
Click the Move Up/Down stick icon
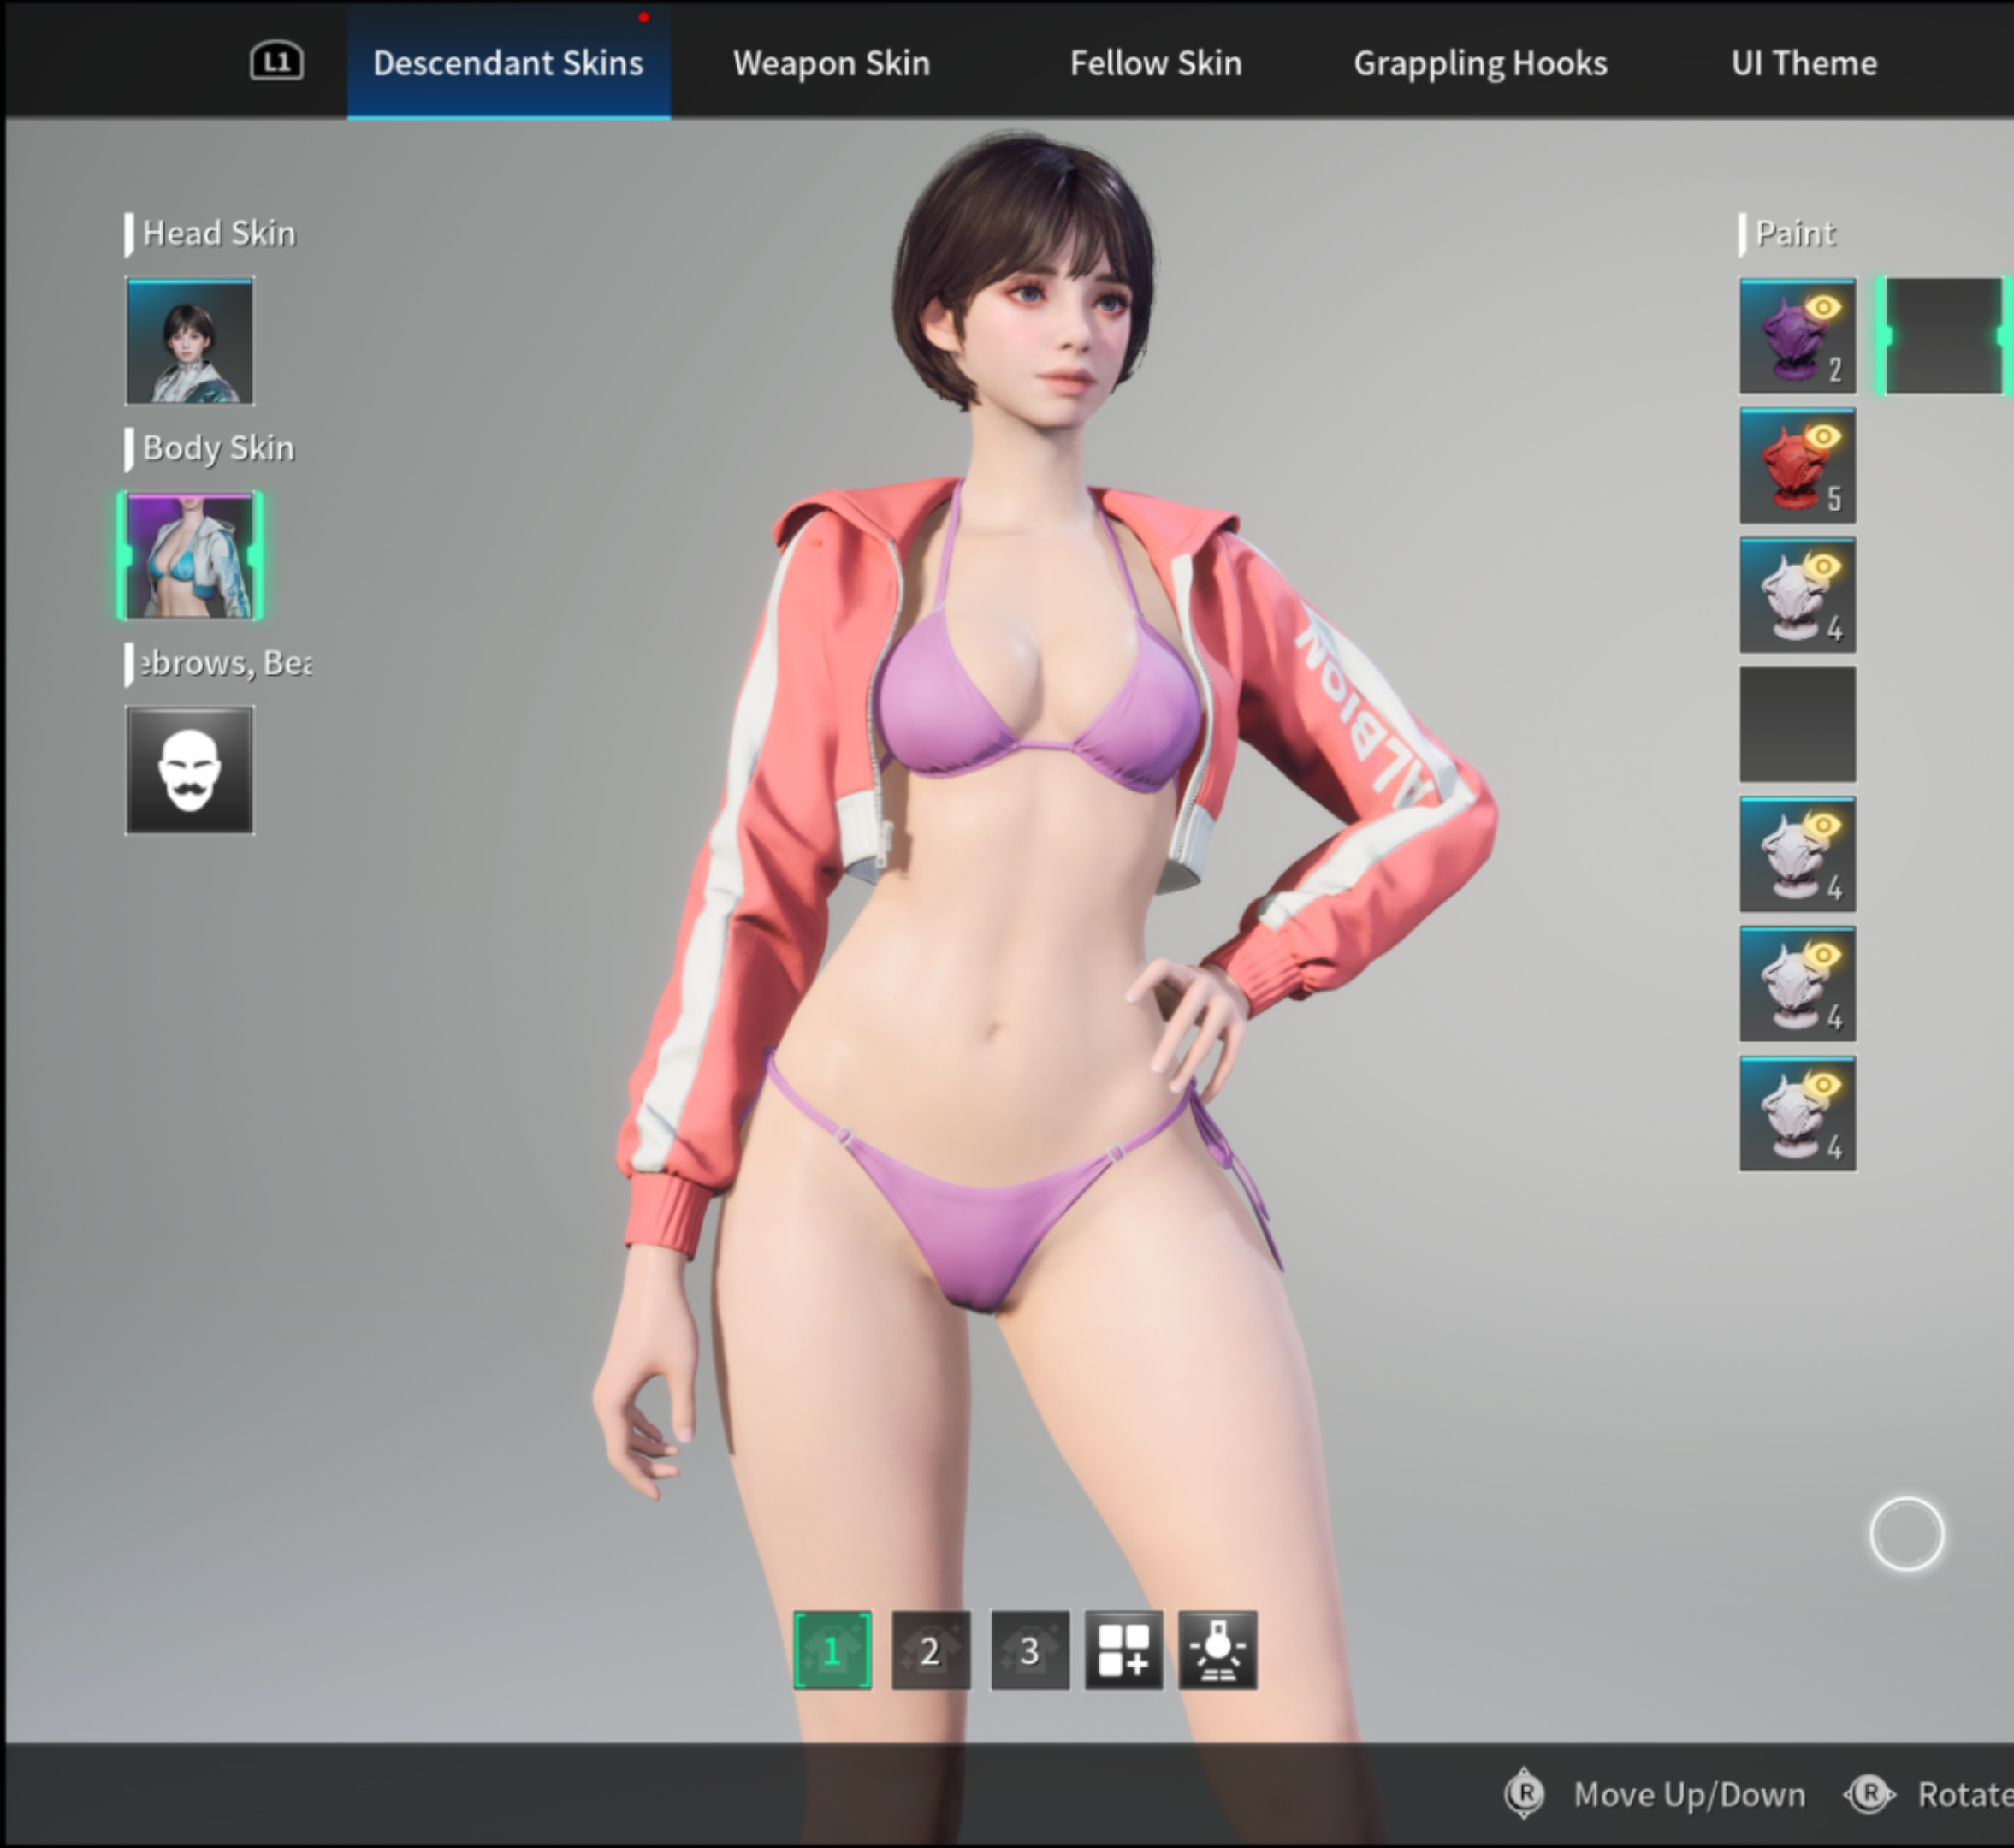(x=1525, y=1794)
